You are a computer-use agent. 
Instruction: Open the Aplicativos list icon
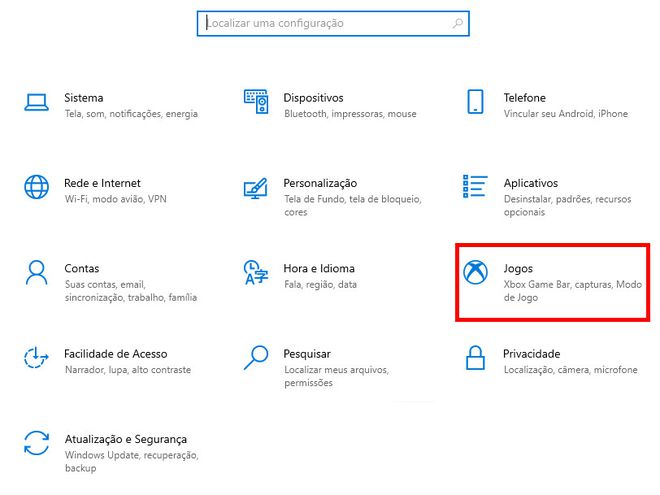tap(476, 186)
